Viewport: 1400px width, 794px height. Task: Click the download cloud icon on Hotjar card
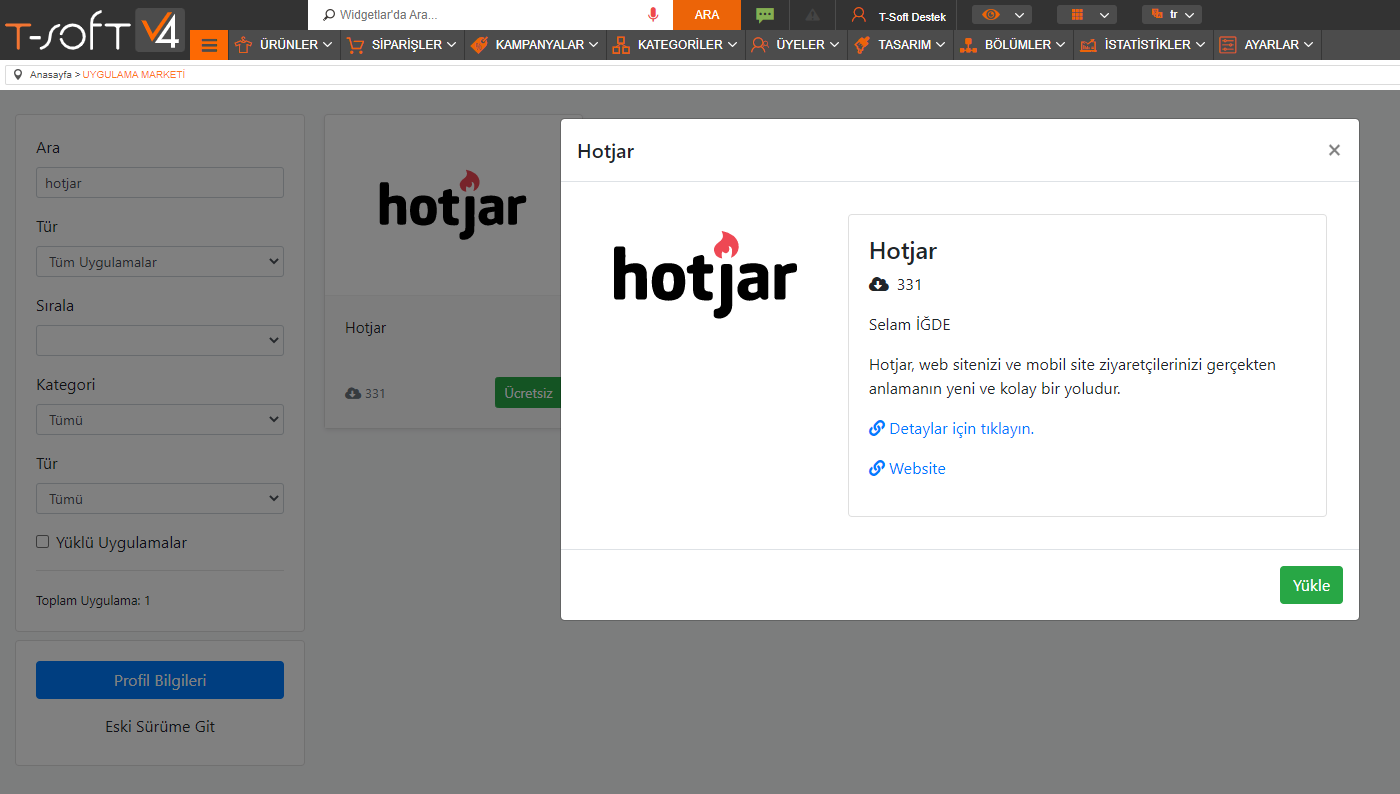353,394
